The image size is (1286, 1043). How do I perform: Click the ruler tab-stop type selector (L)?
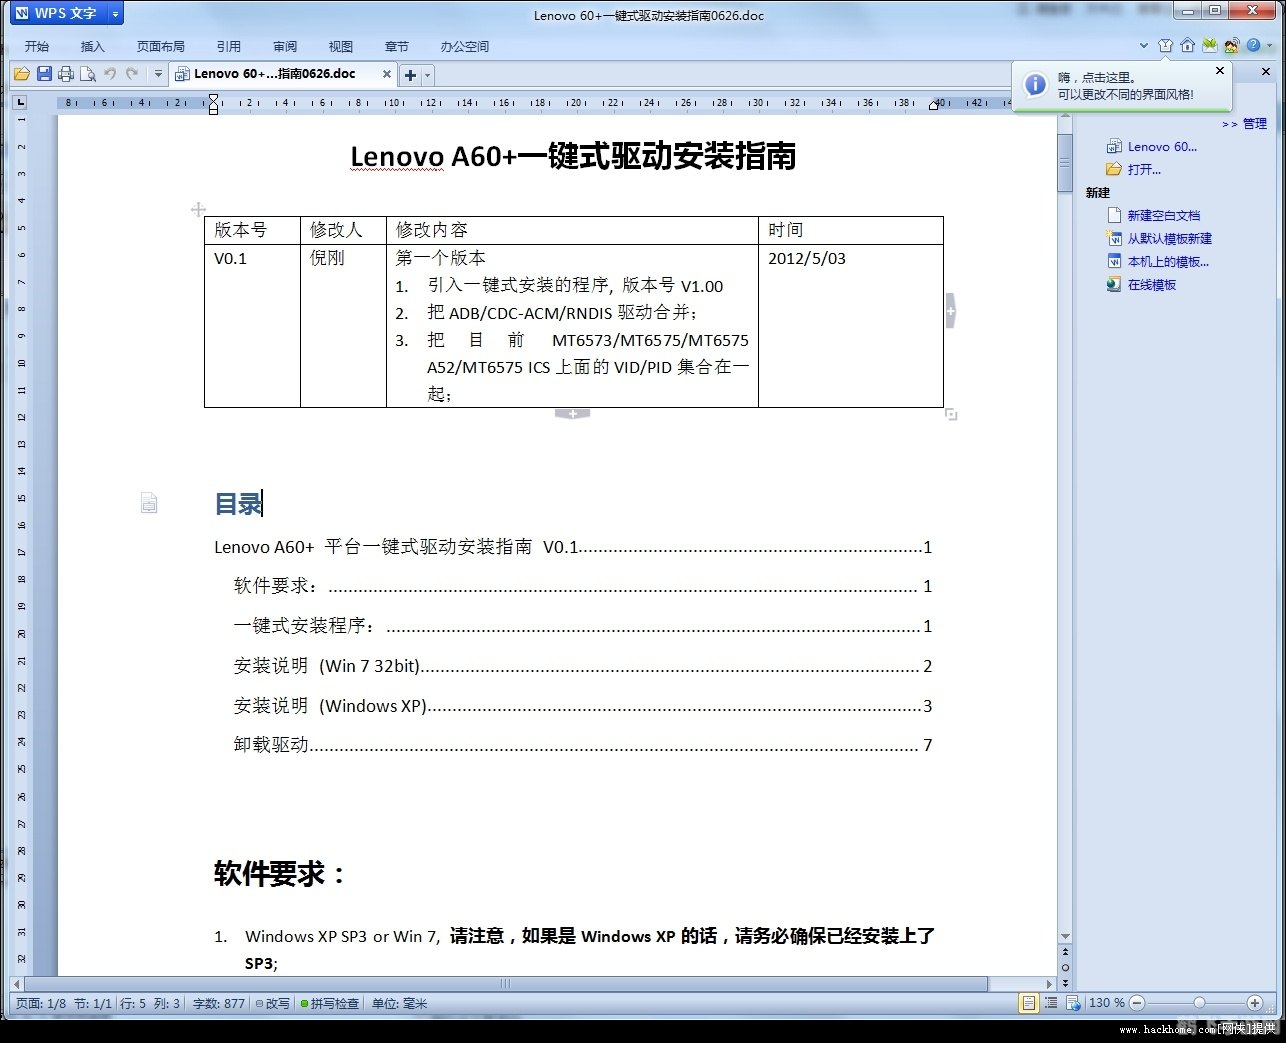(20, 102)
